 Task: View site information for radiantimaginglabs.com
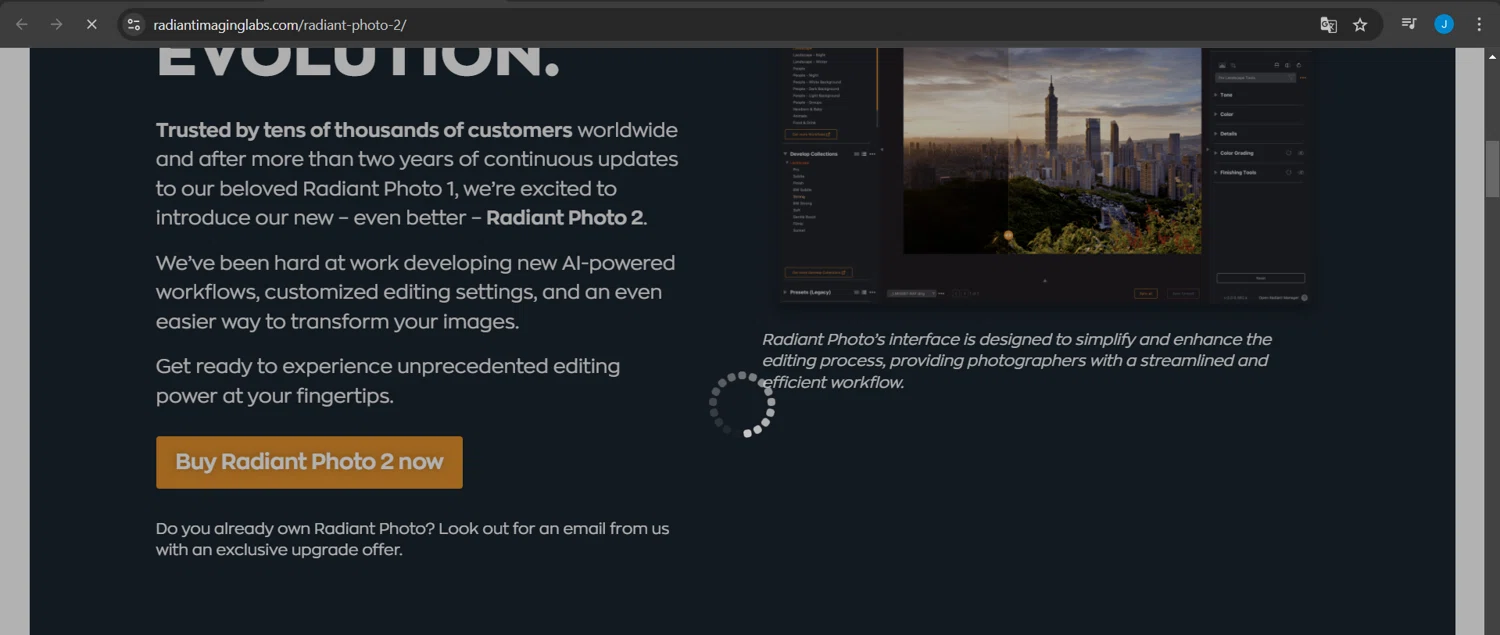(x=134, y=24)
